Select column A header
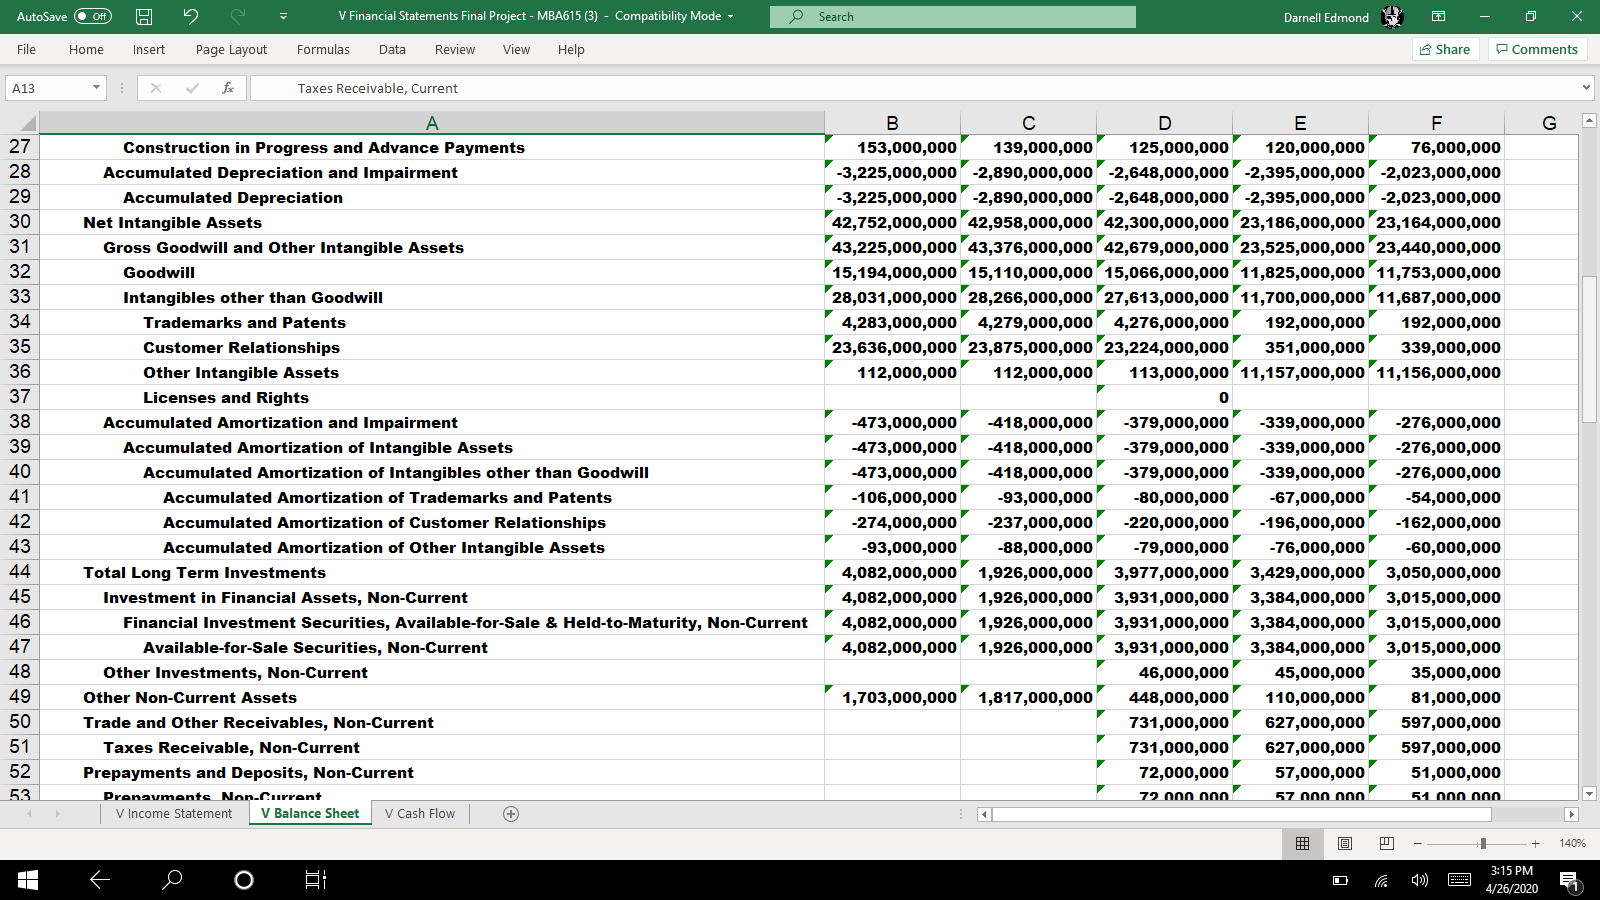This screenshot has width=1600, height=900. [x=432, y=123]
